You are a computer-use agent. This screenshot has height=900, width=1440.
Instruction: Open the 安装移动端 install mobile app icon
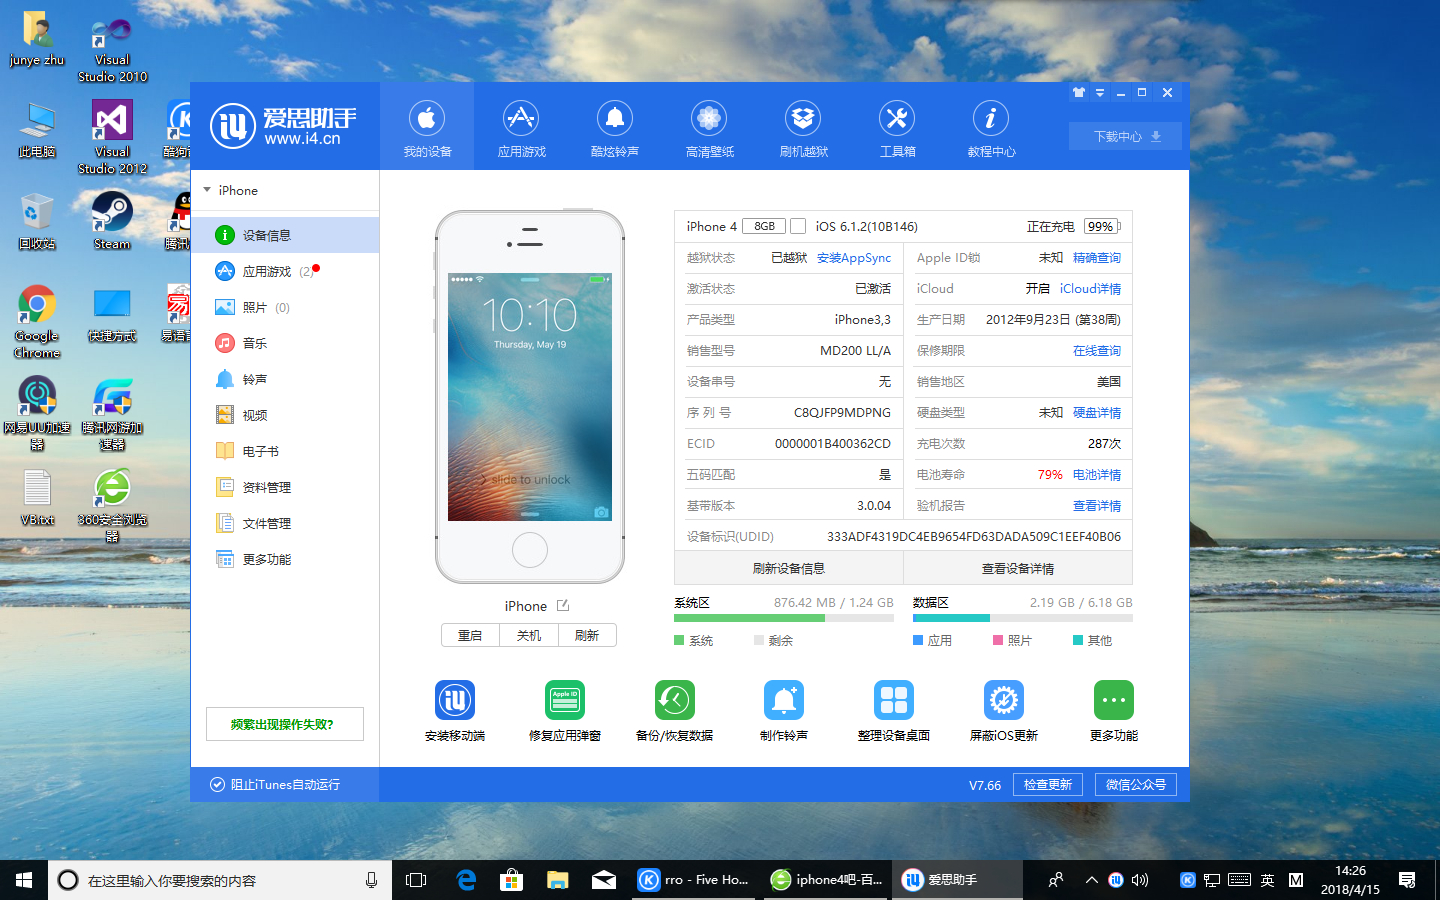click(x=455, y=700)
